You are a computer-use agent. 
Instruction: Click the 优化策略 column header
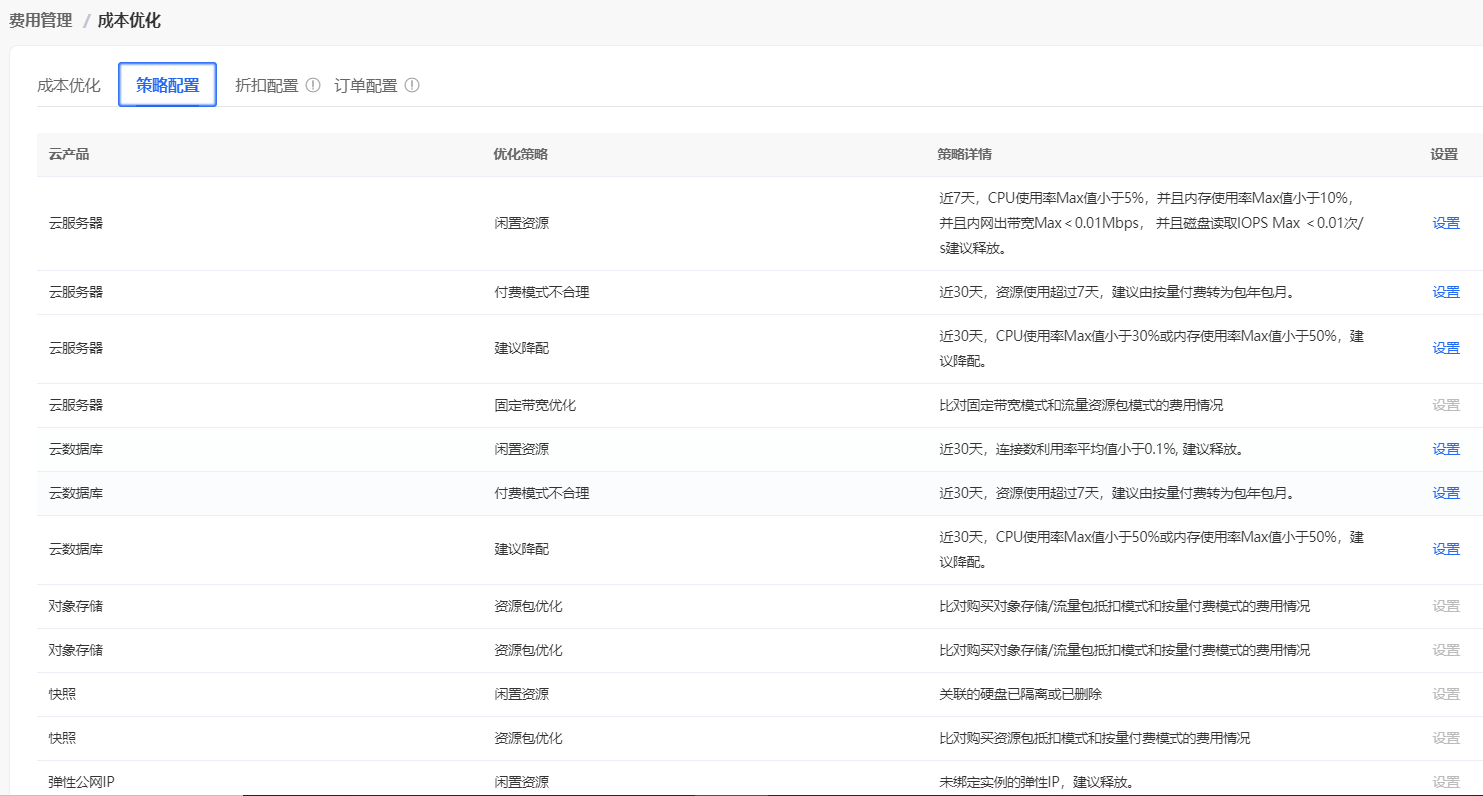[521, 154]
